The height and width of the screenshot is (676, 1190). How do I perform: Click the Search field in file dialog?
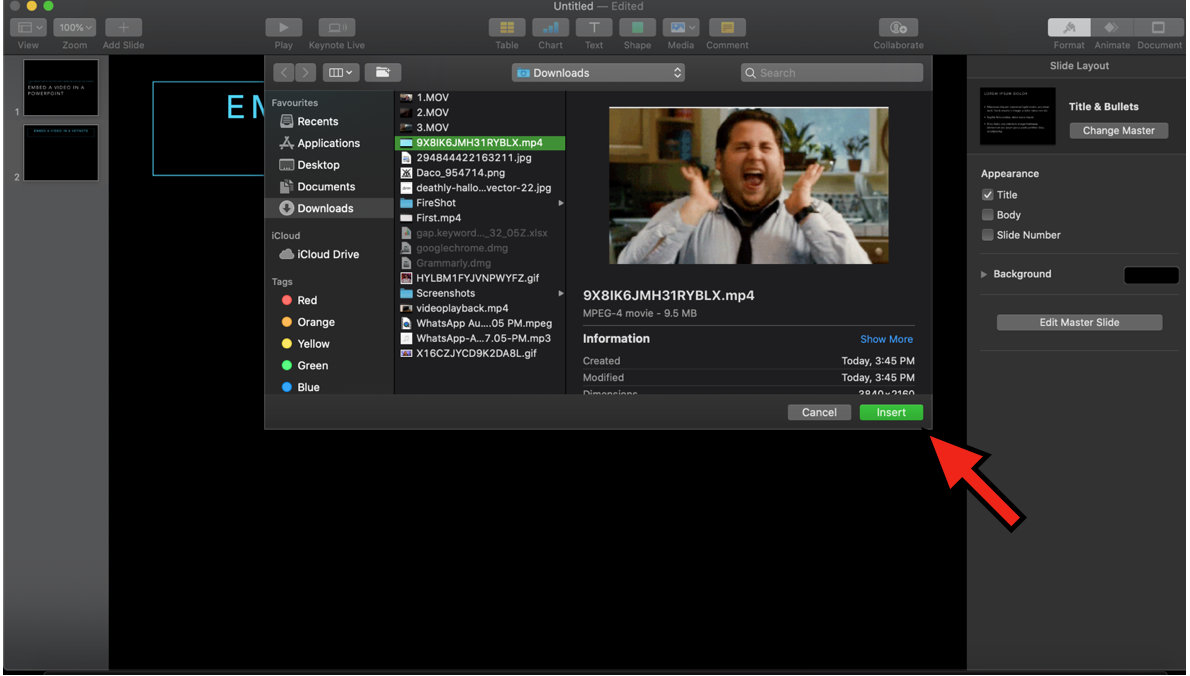pyautogui.click(x=832, y=73)
